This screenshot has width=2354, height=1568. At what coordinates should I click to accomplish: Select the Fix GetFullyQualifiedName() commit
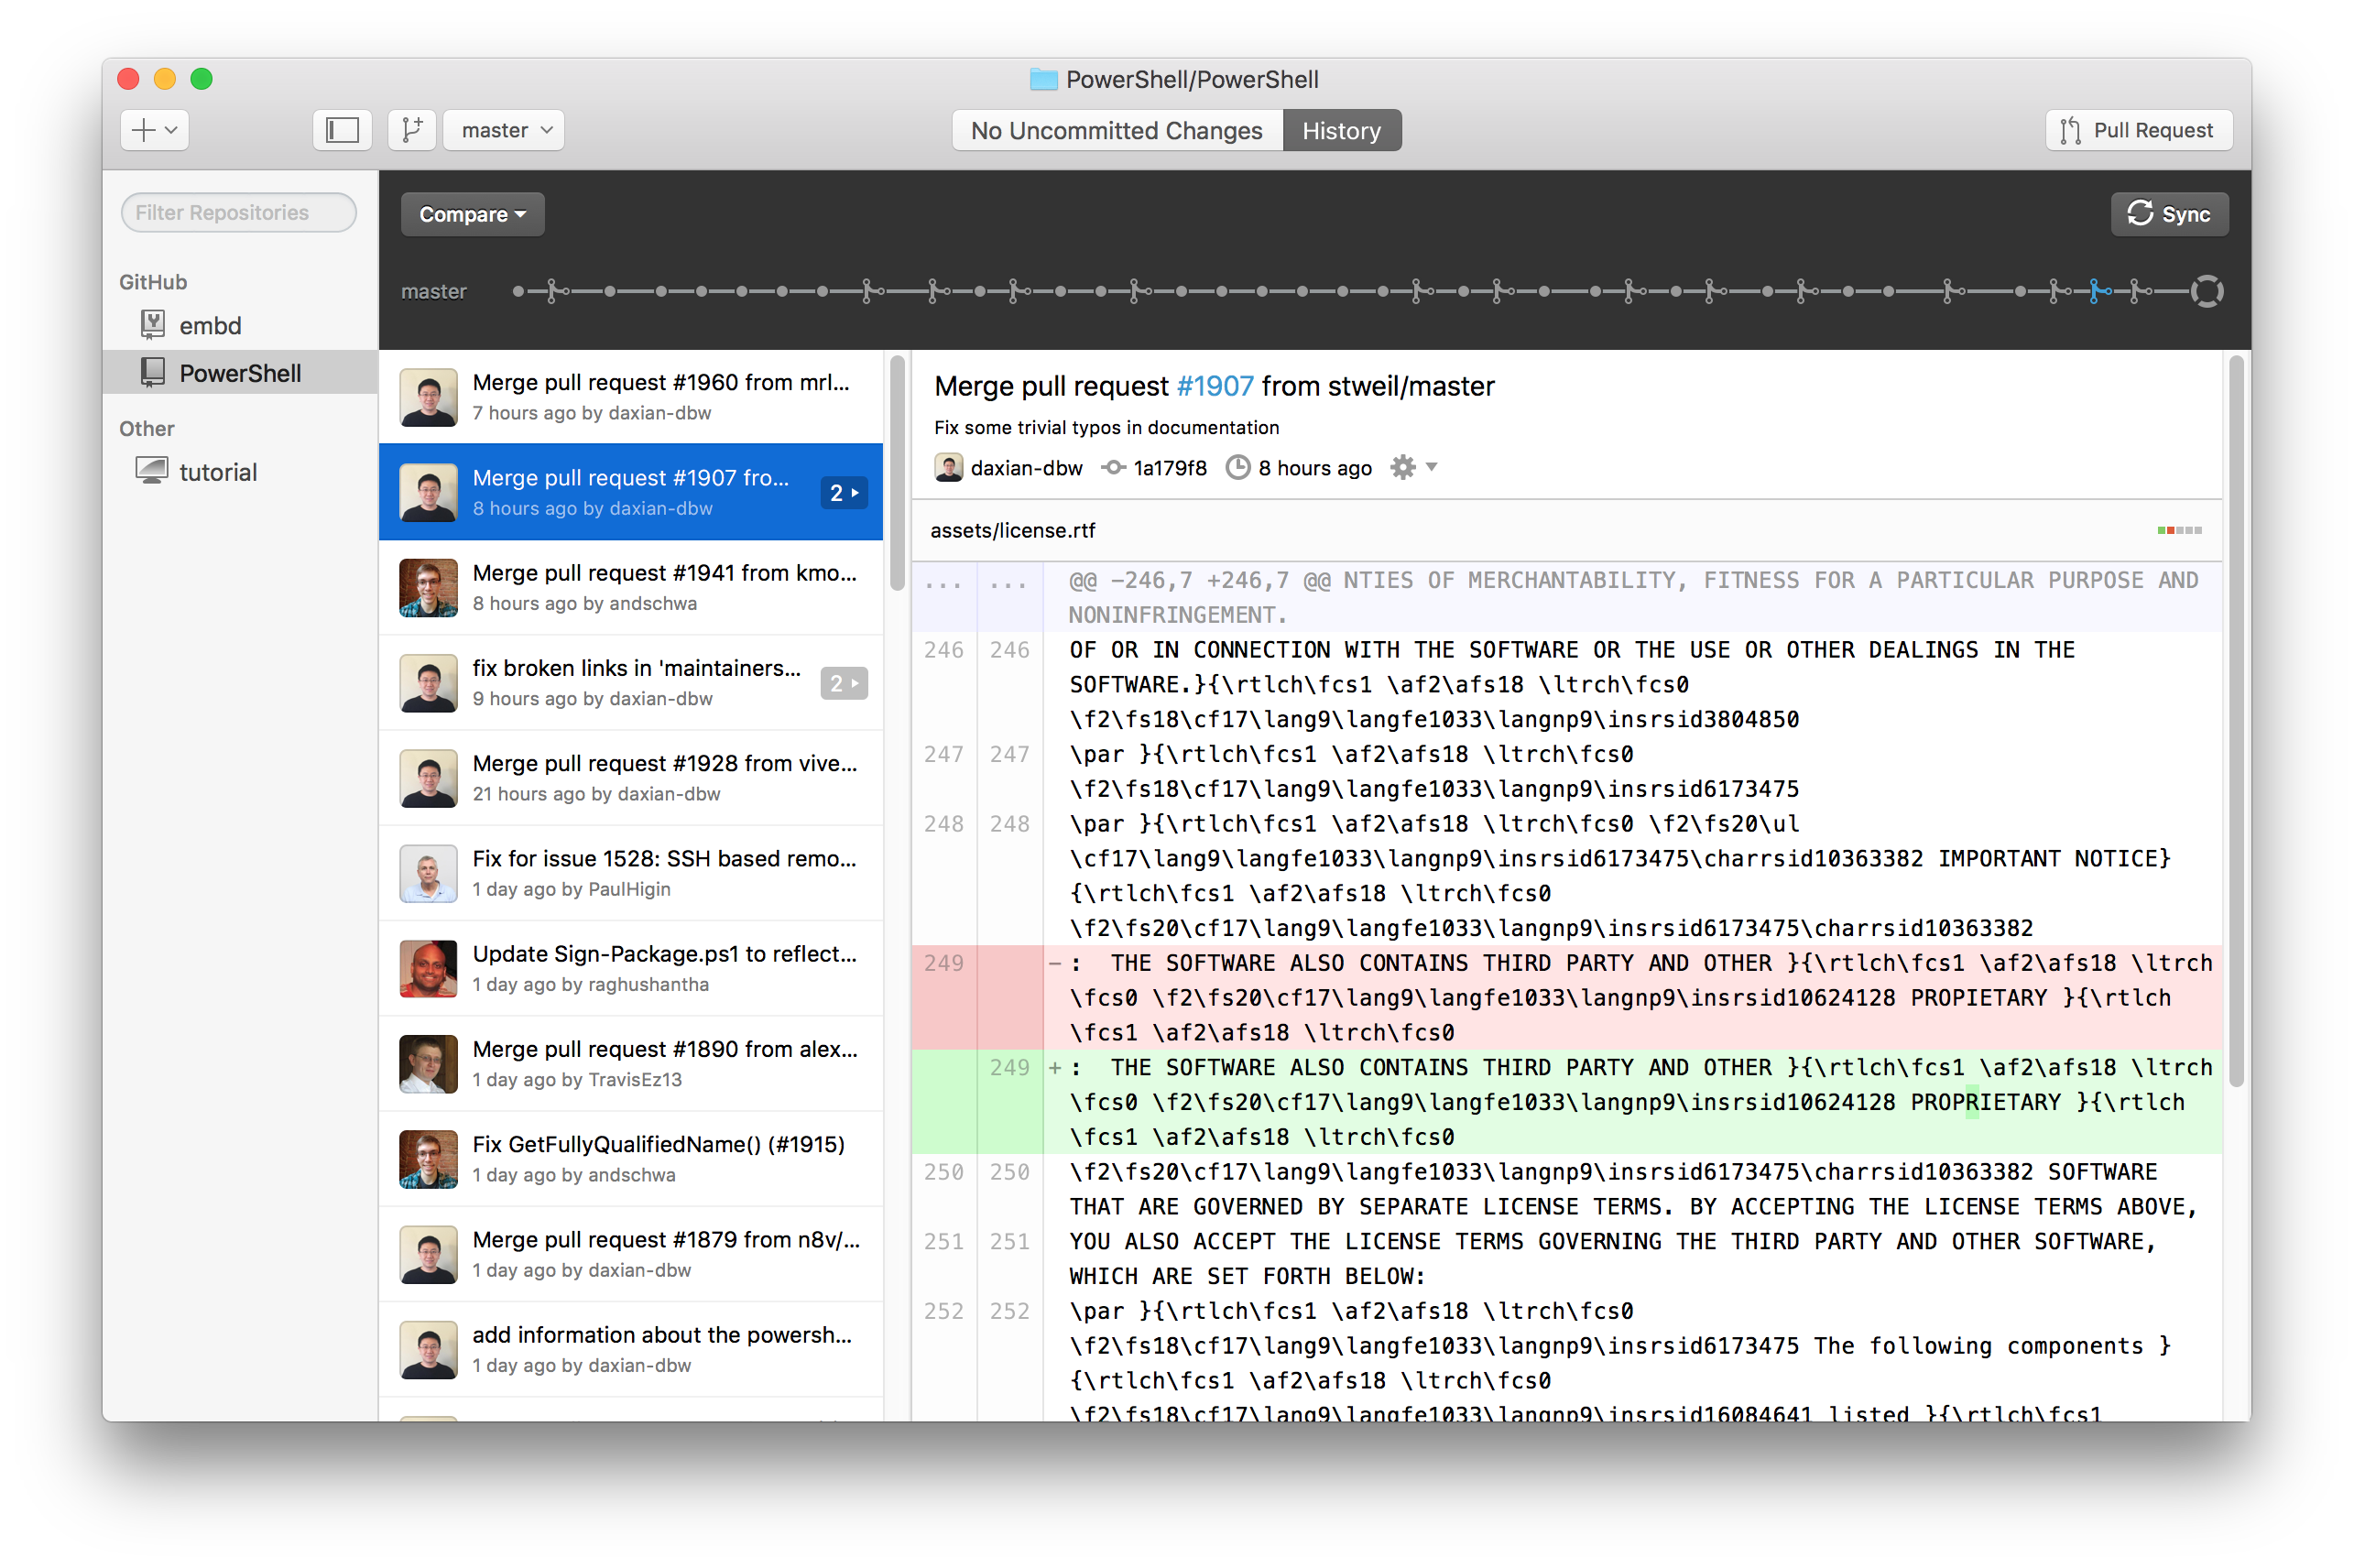point(631,1158)
